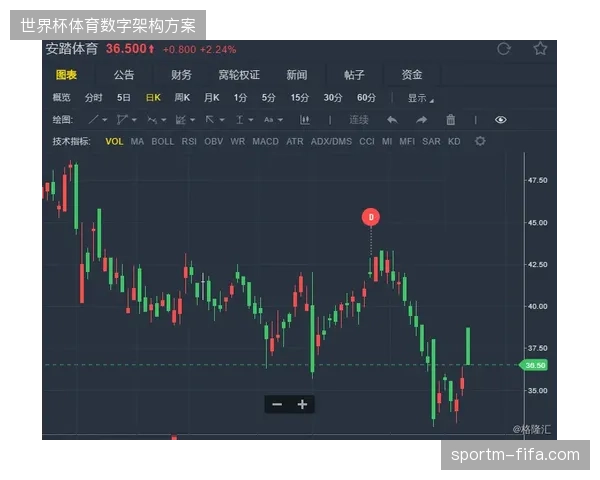Select the 月K chart period
The width and height of the screenshot is (600, 480).
(212, 98)
